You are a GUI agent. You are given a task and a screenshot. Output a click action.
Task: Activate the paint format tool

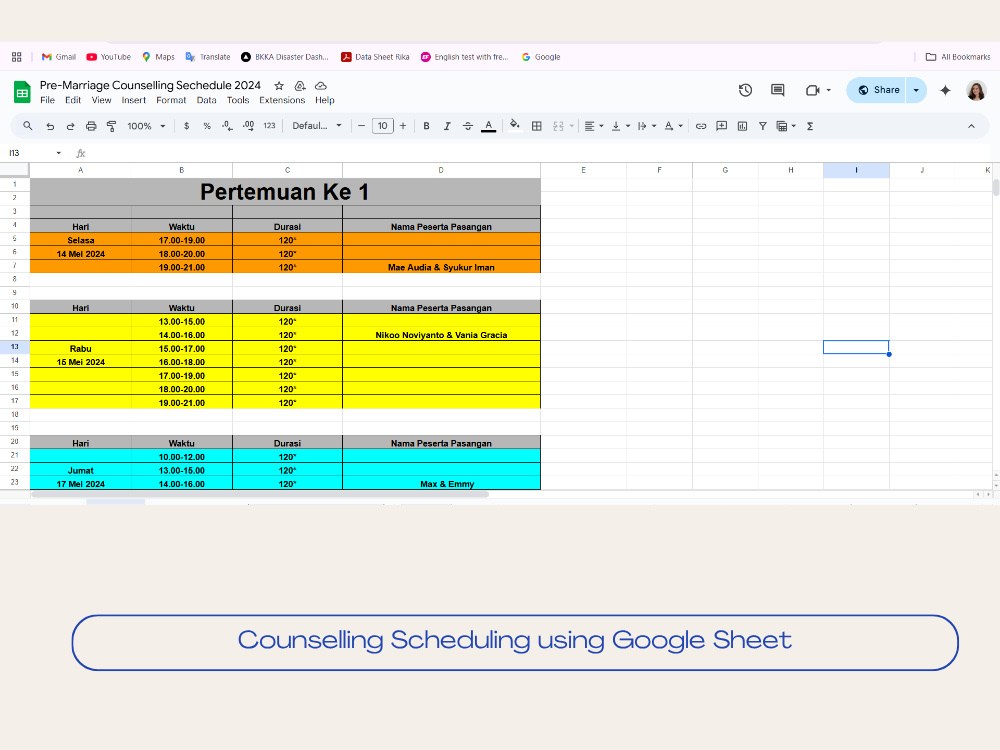112,126
